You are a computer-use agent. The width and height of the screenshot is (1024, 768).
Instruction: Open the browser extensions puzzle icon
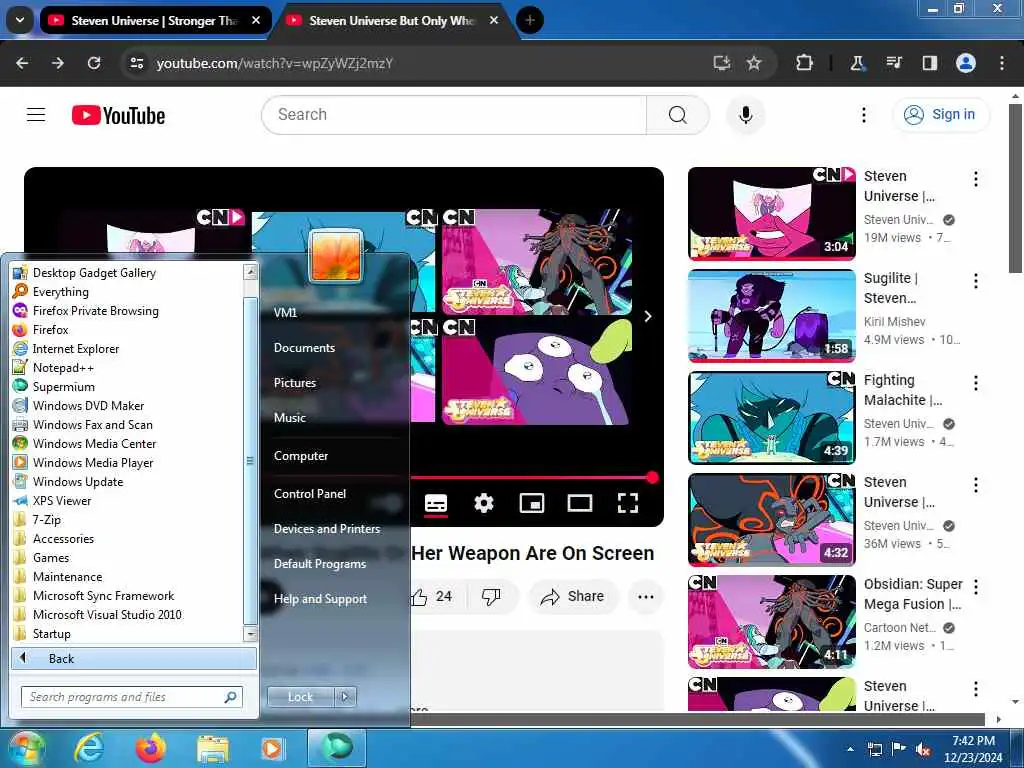(805, 63)
